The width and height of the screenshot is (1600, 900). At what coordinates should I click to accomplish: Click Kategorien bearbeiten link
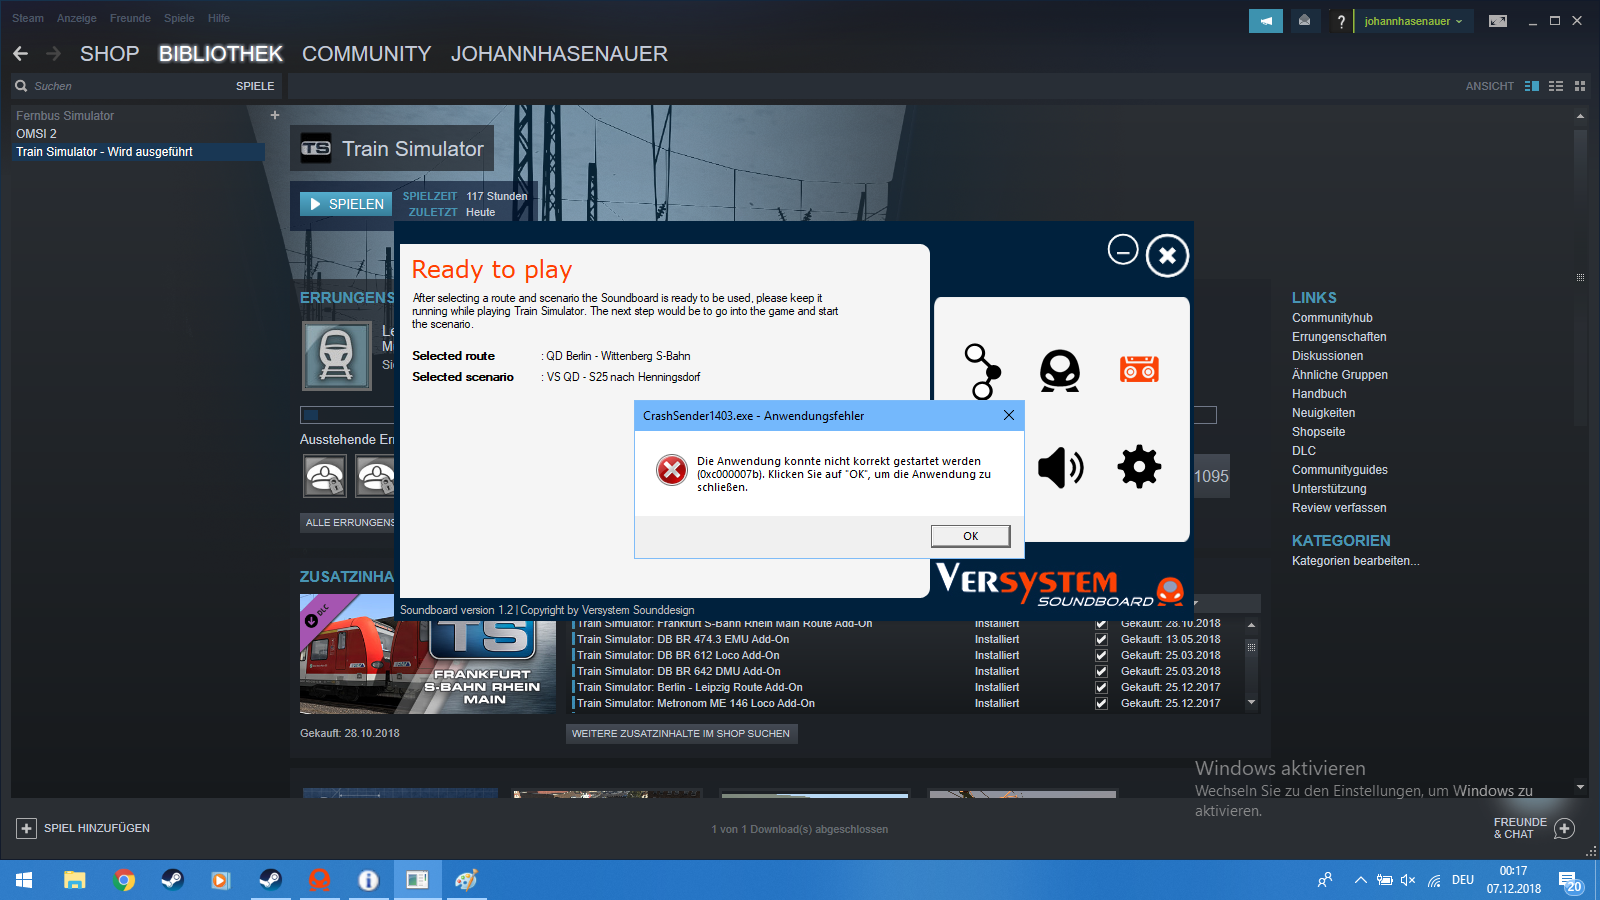click(x=1355, y=561)
